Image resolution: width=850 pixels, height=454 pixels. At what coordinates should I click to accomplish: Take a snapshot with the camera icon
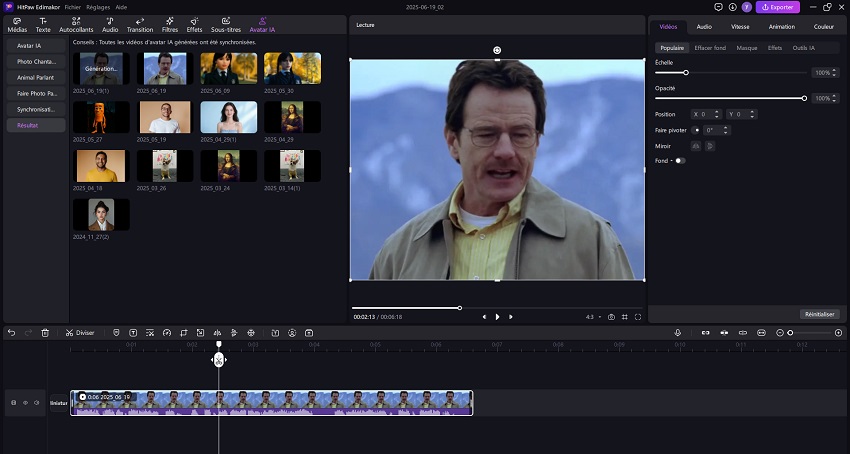point(611,317)
